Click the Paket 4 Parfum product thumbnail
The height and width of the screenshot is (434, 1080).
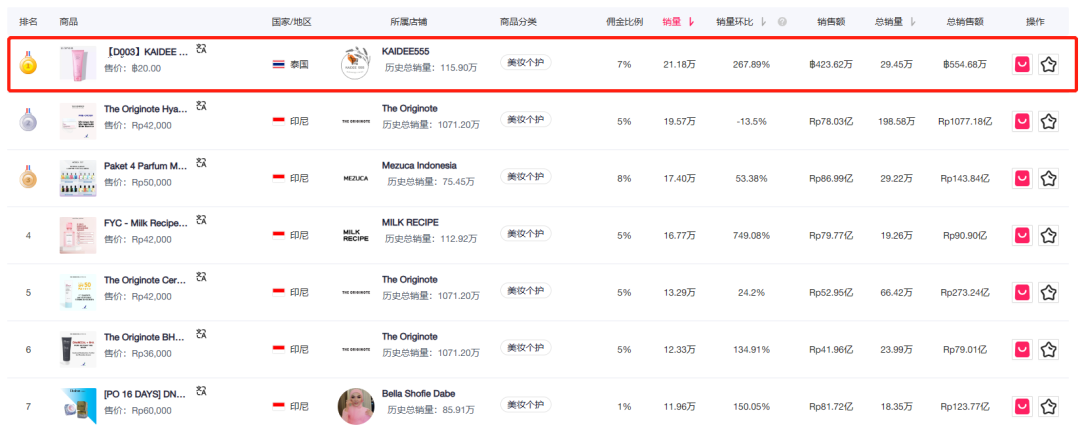click(76, 178)
